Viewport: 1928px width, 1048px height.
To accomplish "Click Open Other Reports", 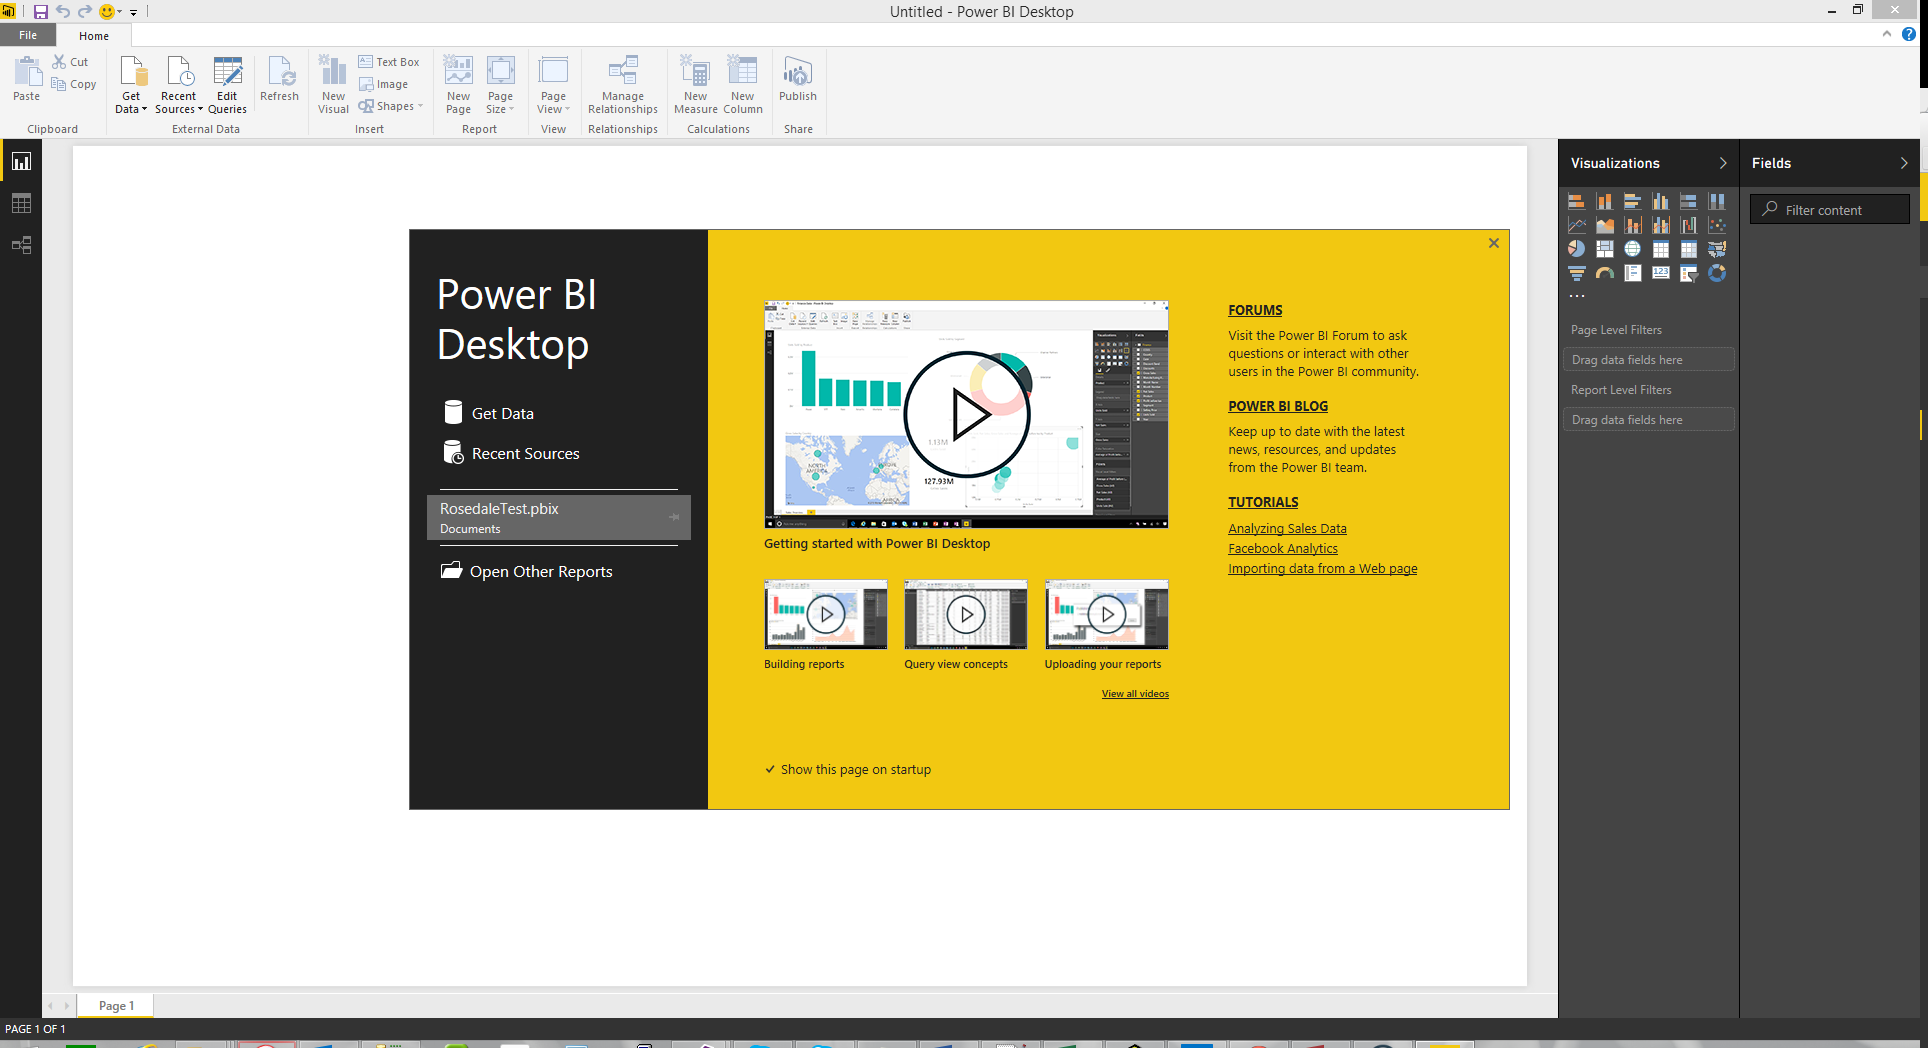I will point(540,571).
